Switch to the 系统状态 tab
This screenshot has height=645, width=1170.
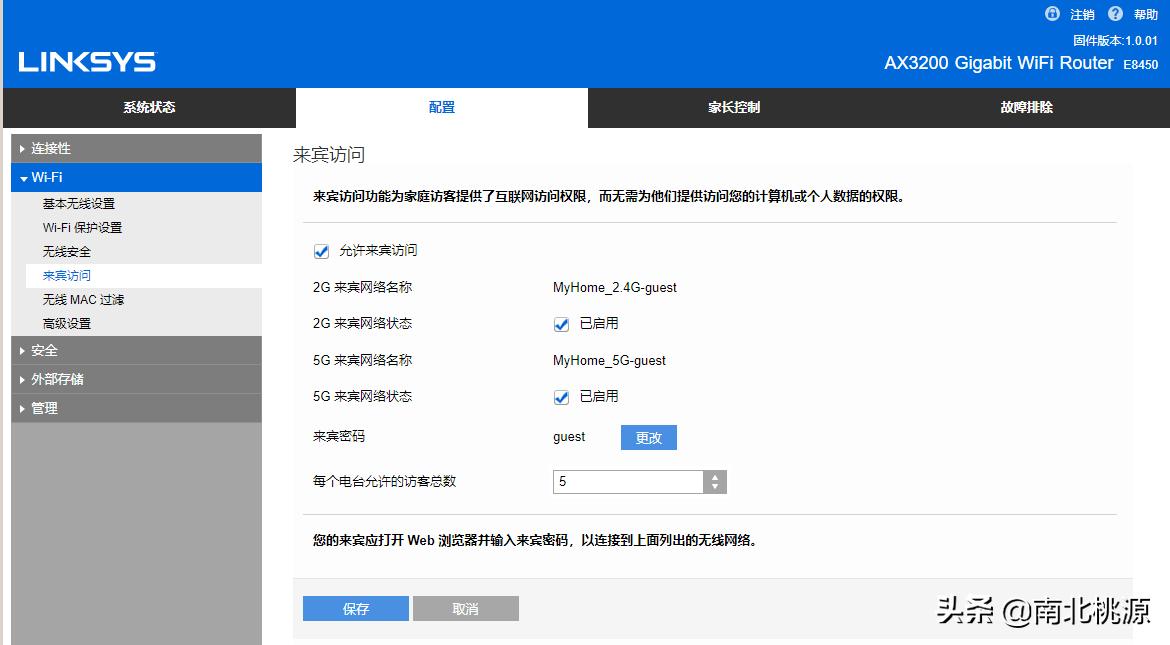point(146,107)
